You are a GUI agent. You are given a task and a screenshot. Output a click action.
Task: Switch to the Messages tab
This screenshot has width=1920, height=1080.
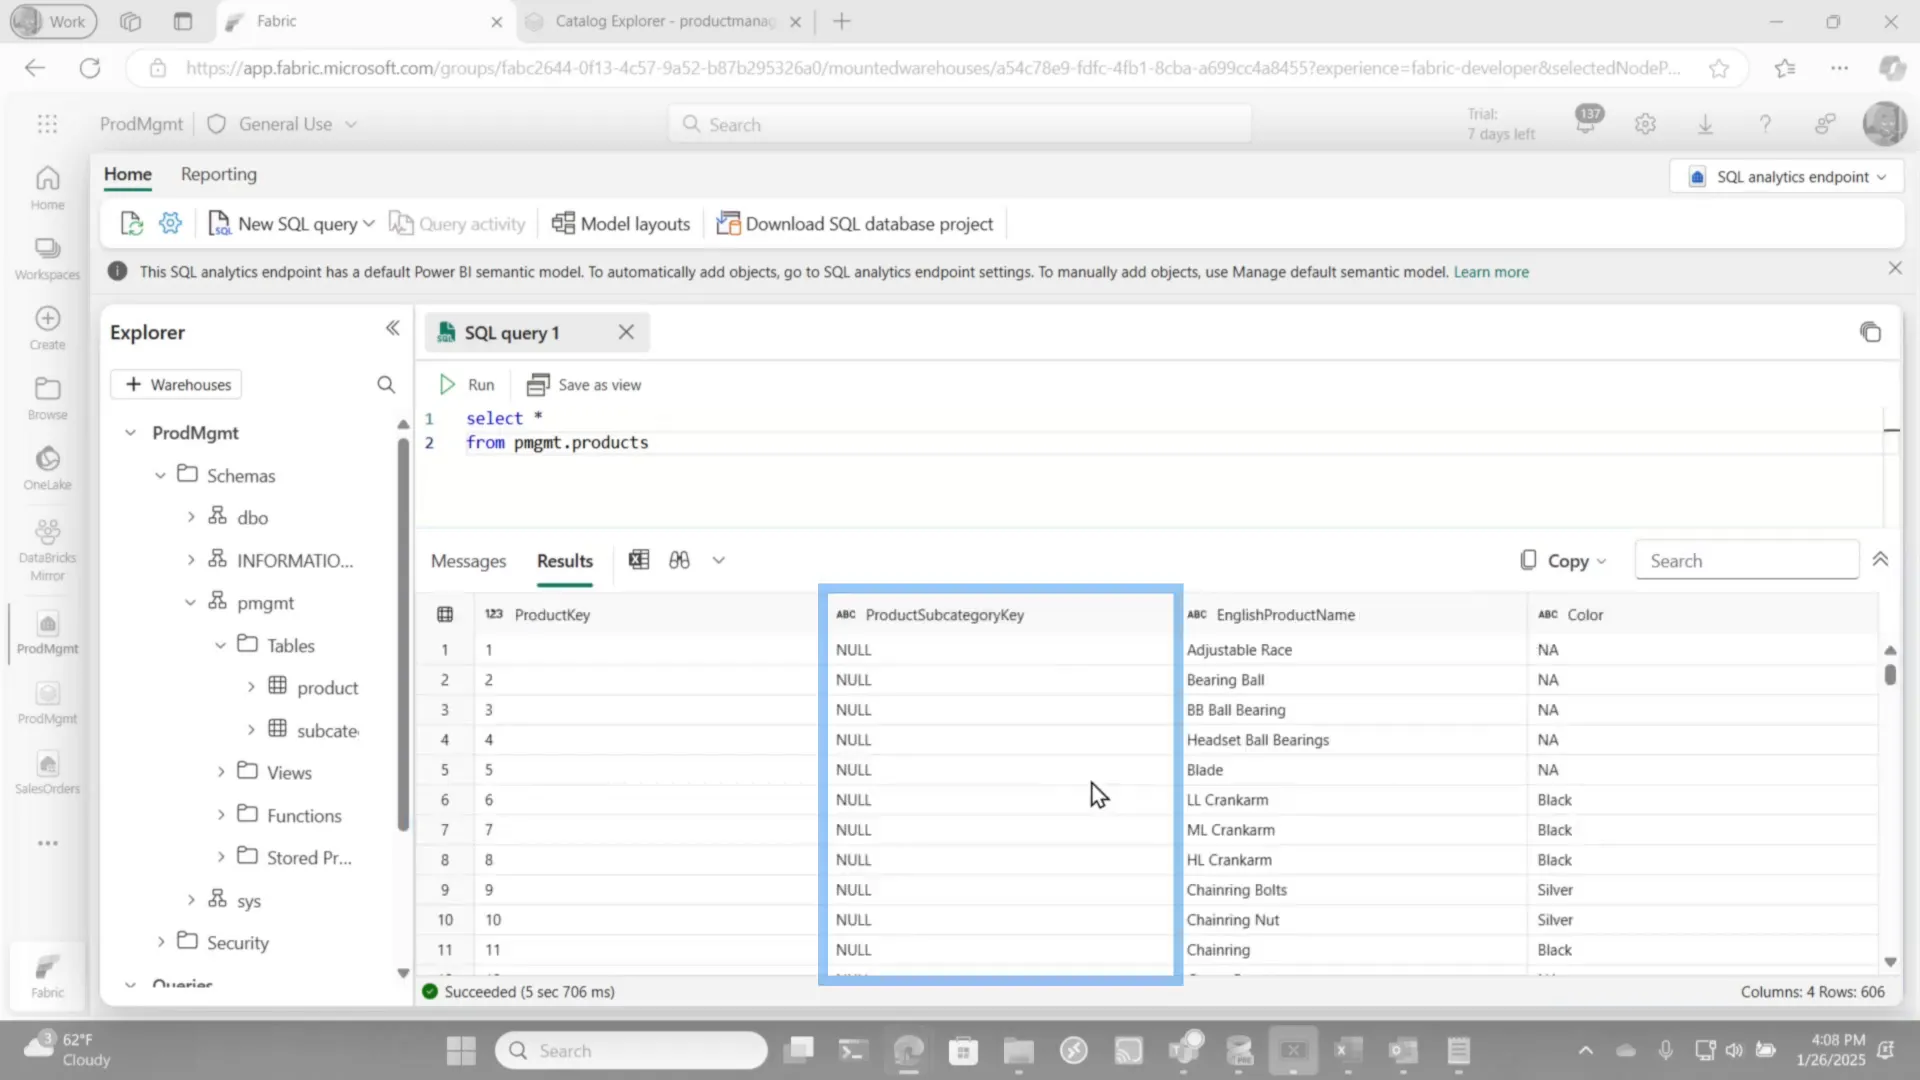pos(468,561)
